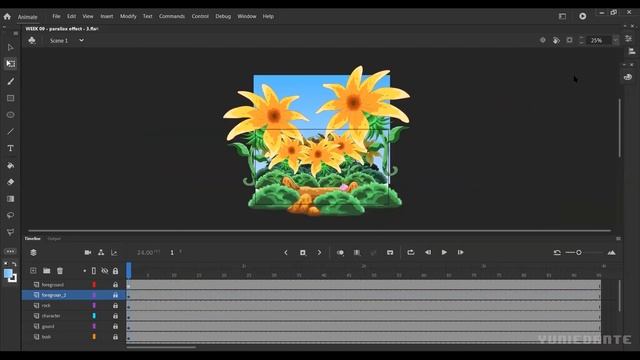This screenshot has height=360, width=640.
Task: Click the blue playhead at frame 1
Action: [129, 270]
